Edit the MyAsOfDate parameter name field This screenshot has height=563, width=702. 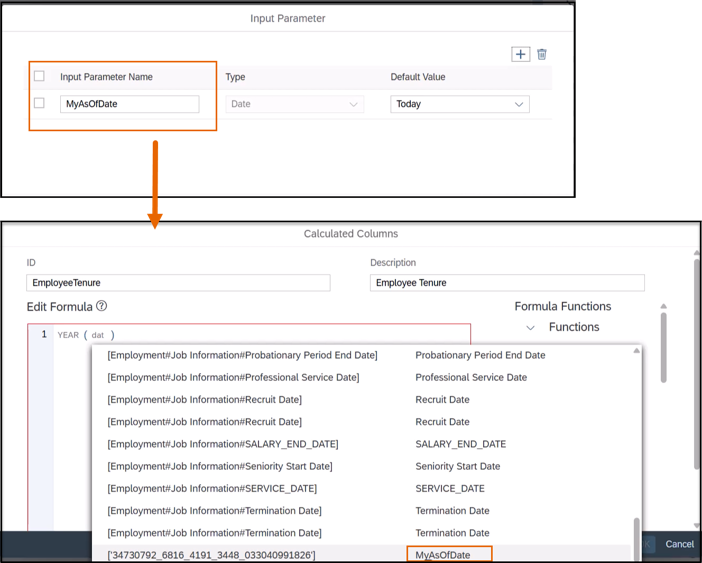129,104
